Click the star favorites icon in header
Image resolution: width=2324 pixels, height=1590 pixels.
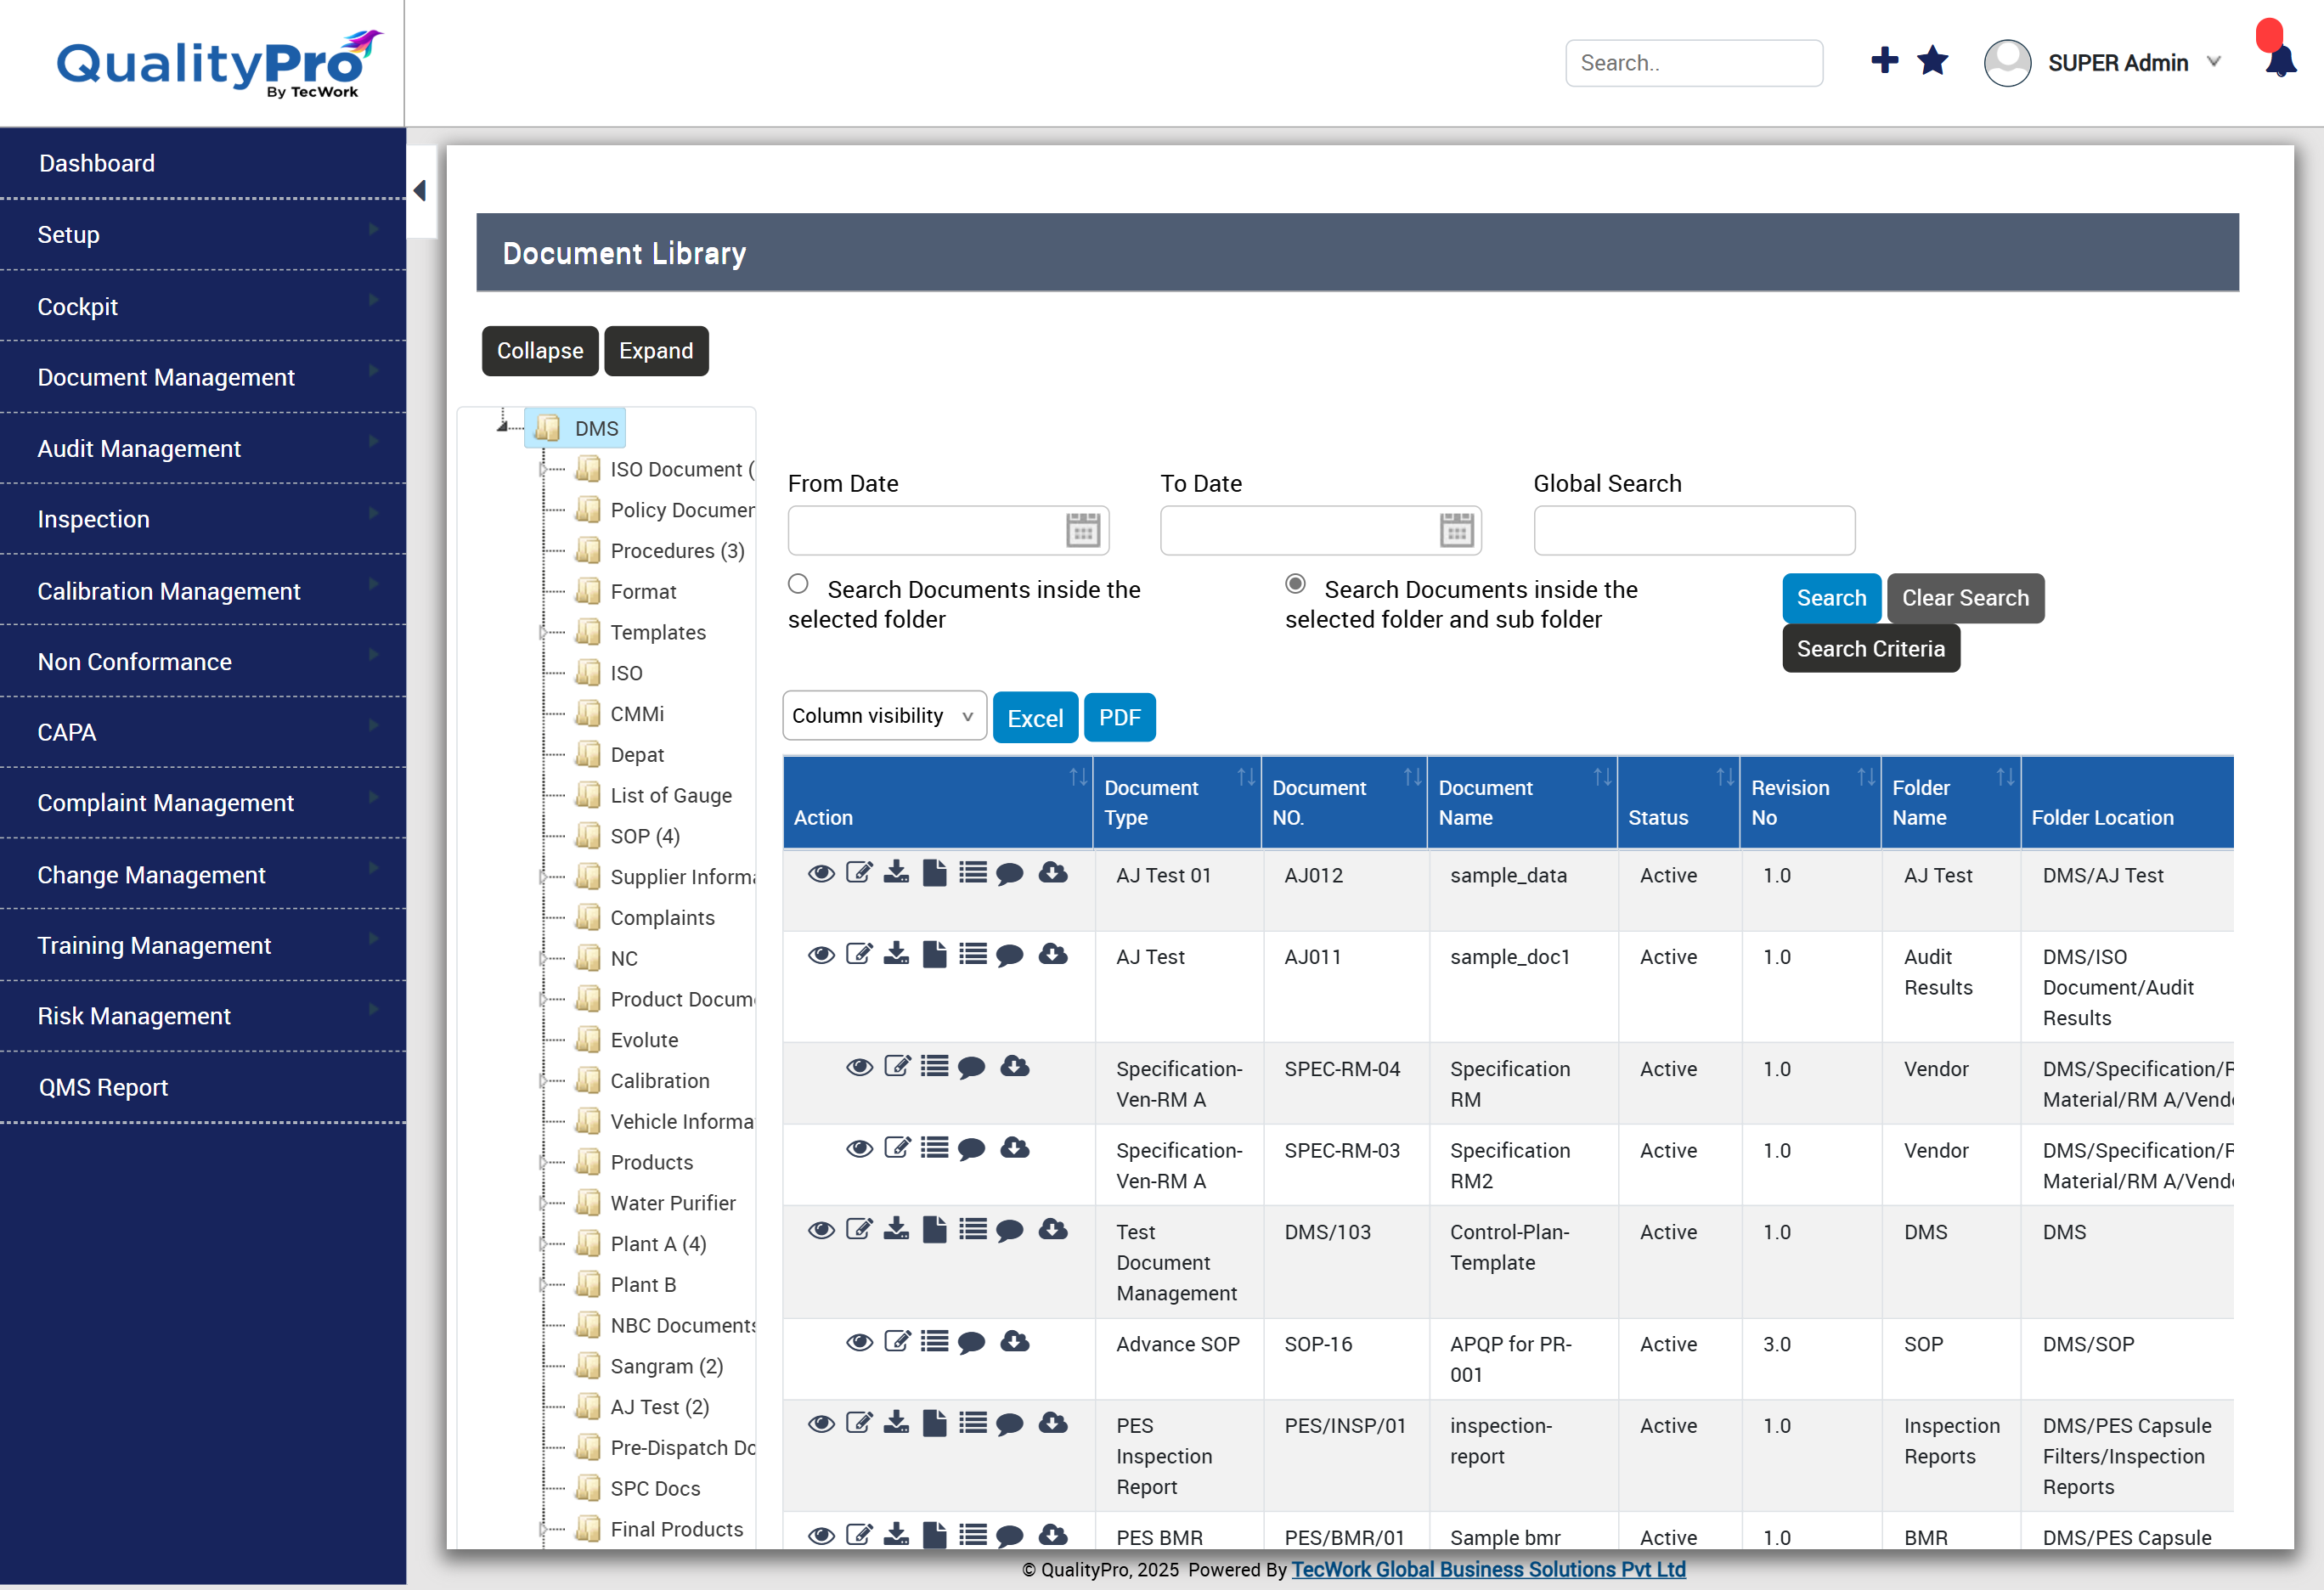pos(1932,61)
